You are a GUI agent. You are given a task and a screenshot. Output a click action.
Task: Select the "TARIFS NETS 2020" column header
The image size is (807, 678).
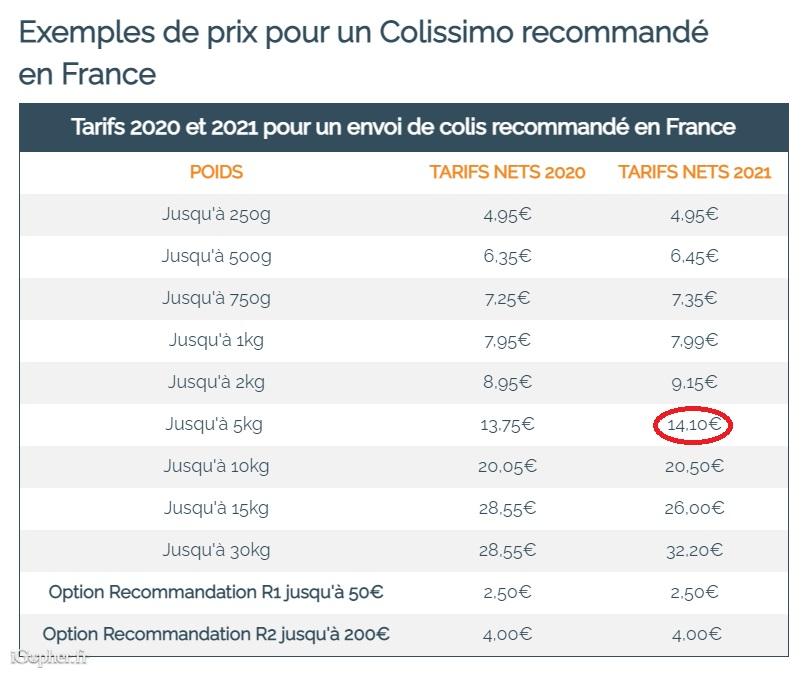[507, 172]
